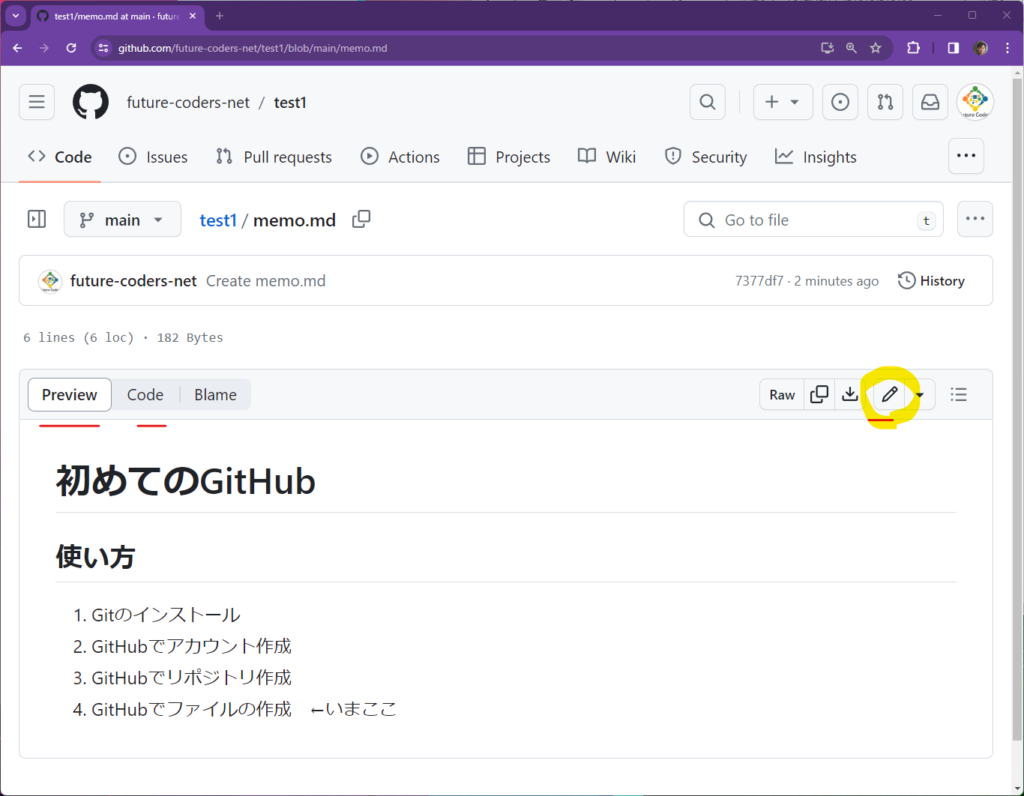Image resolution: width=1024 pixels, height=796 pixels.
Task: Click the browser back arrow
Action: point(18,48)
